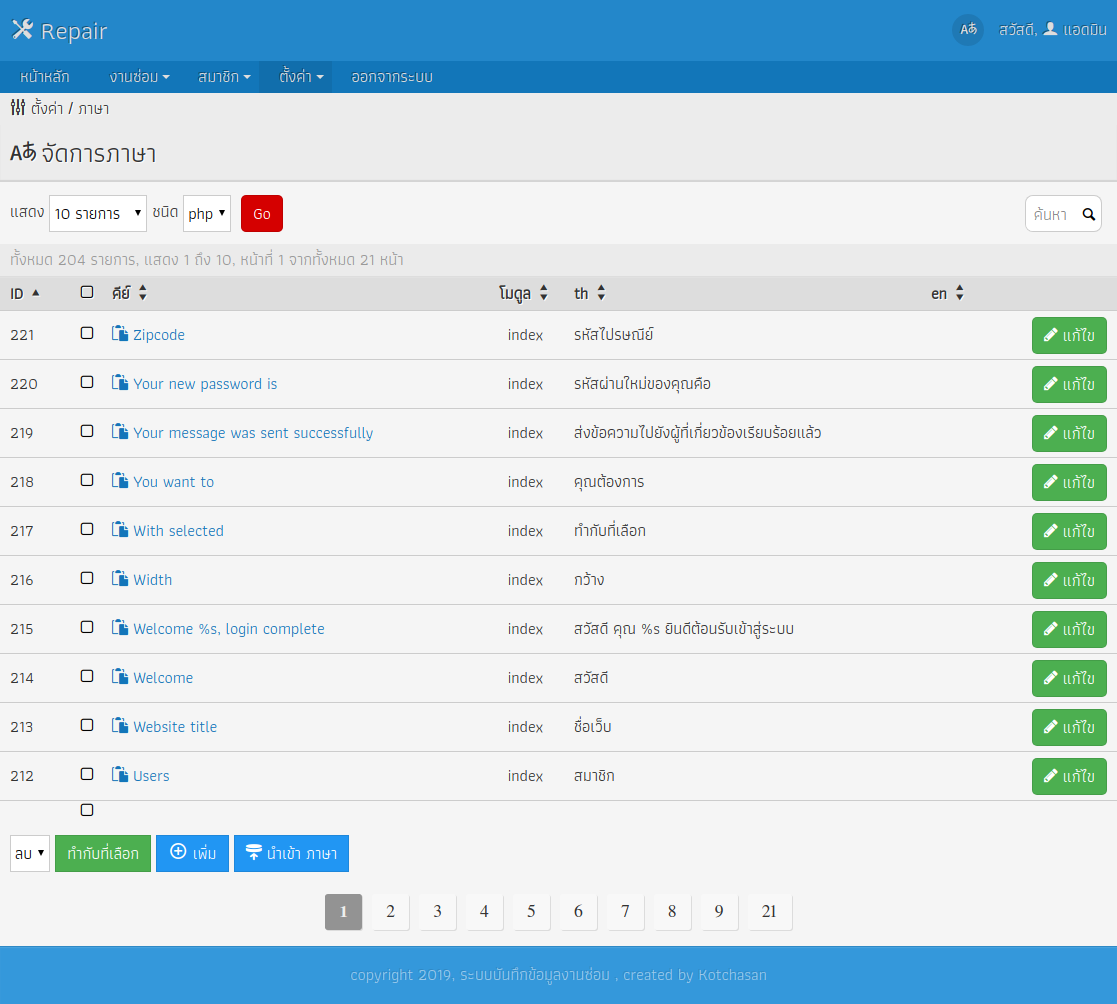
Task: Click the language switcher icon in header
Action: [x=967, y=30]
